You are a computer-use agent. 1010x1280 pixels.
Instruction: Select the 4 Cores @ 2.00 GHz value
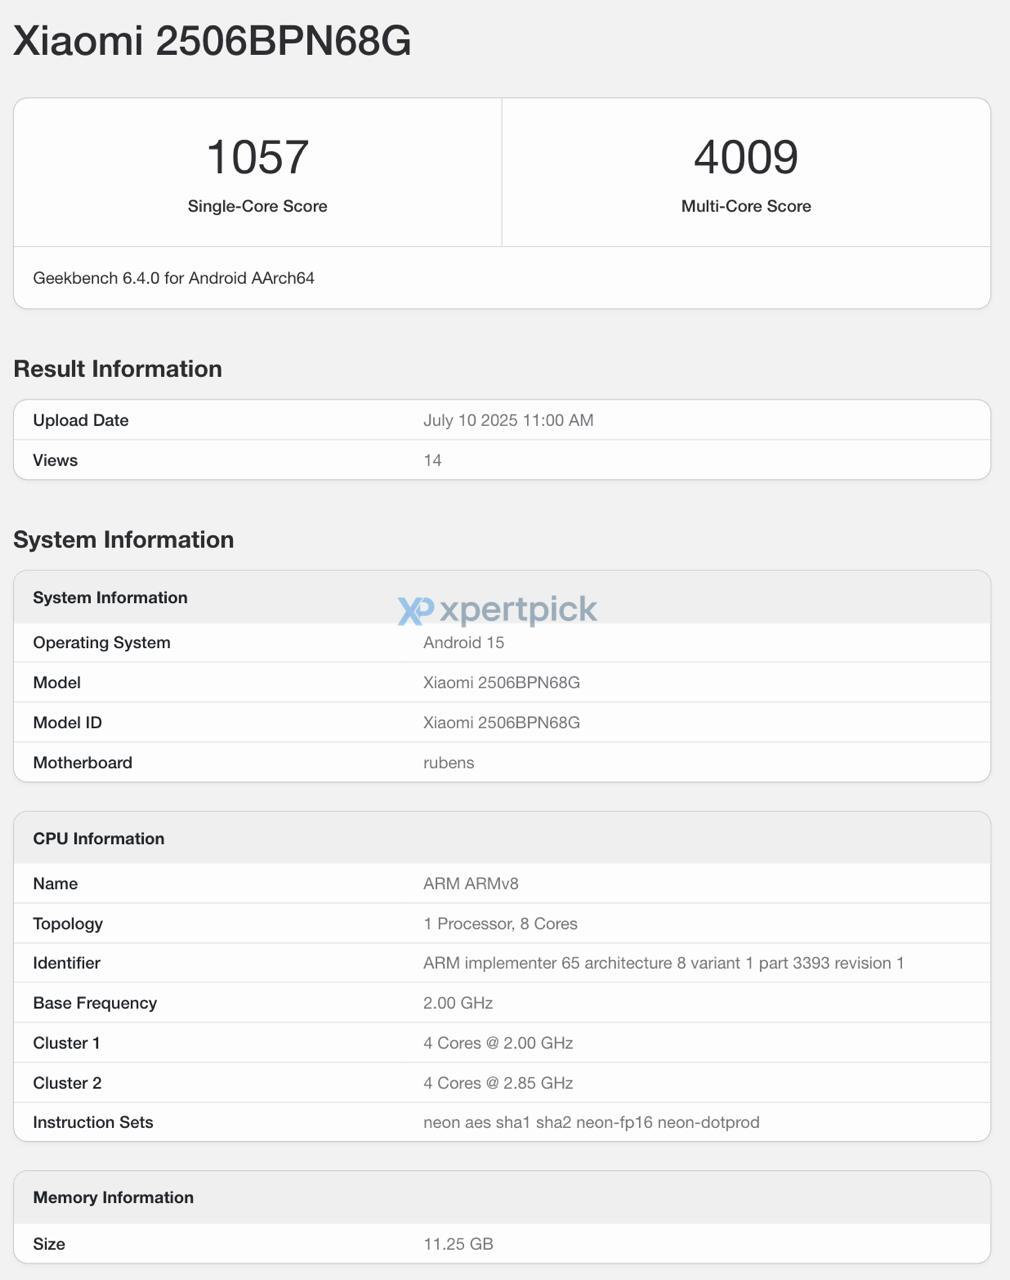pyautogui.click(x=498, y=1043)
